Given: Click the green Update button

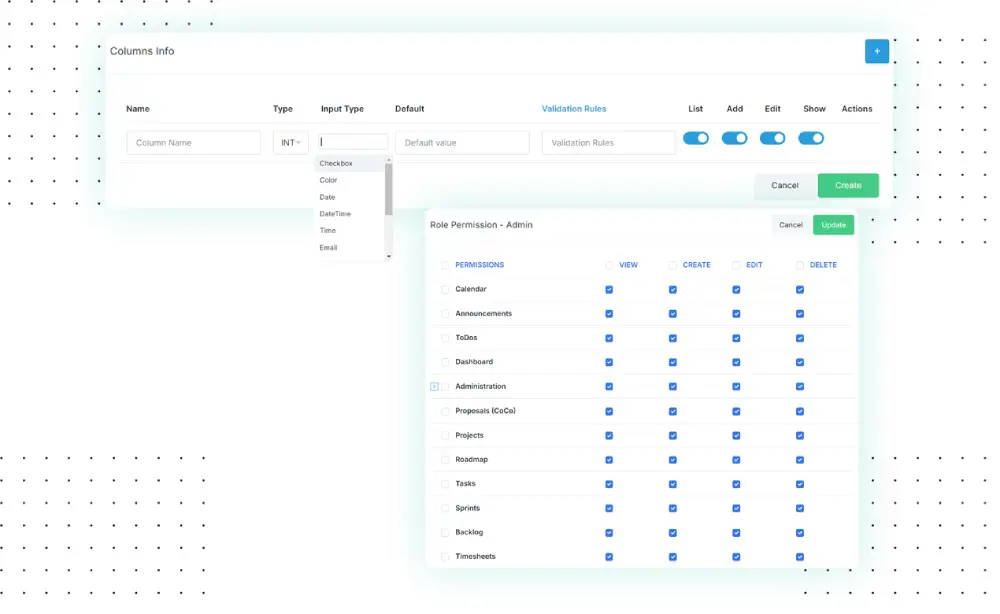Looking at the screenshot, I should tap(833, 225).
